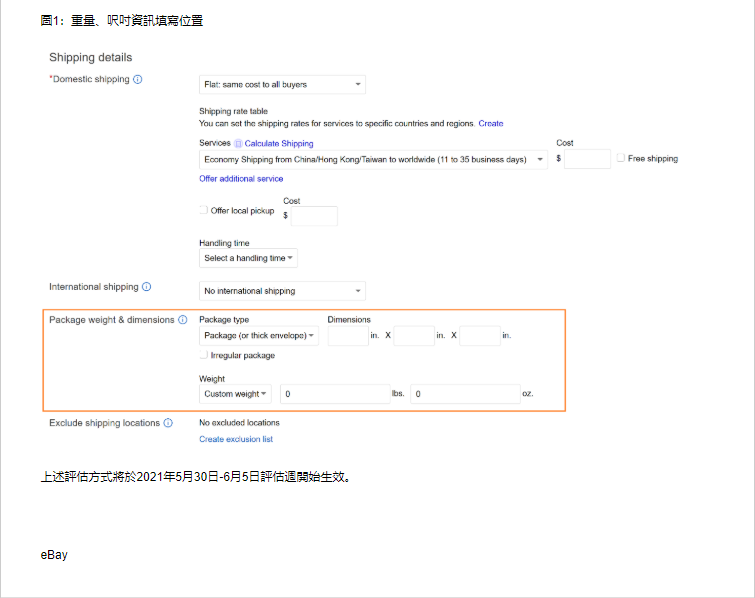
Task: Click the Offer additional service link
Action: 241,179
